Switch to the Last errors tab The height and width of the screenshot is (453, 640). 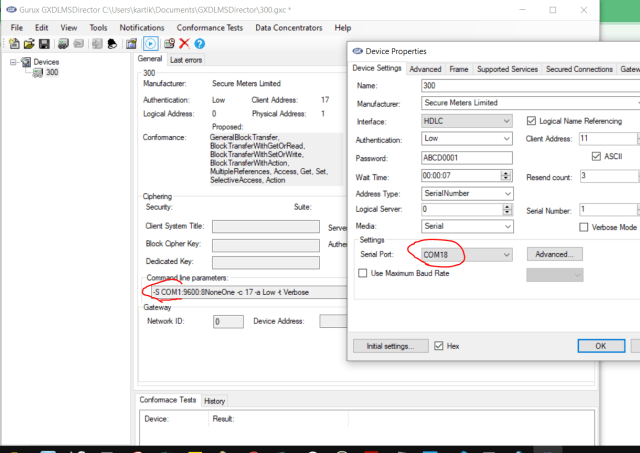pyautogui.click(x=186, y=60)
